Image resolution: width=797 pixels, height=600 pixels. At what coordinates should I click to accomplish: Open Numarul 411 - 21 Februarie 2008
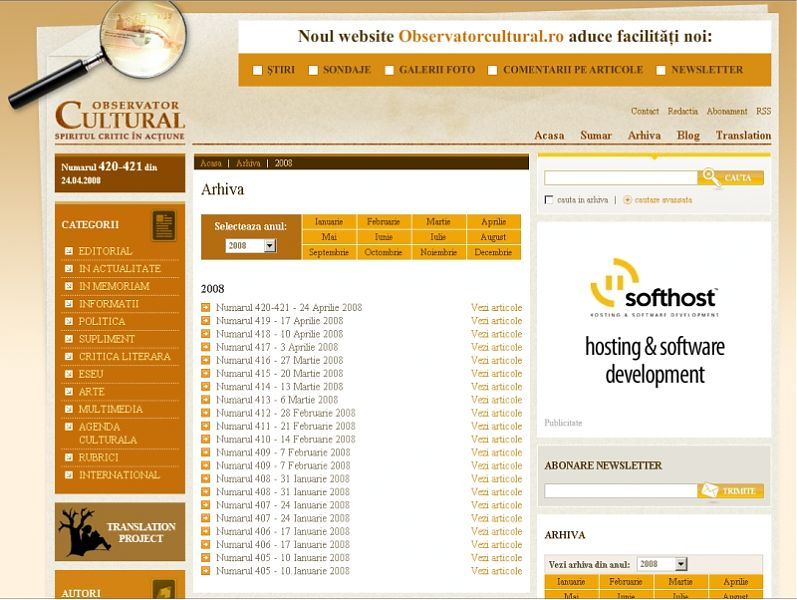click(x=285, y=426)
